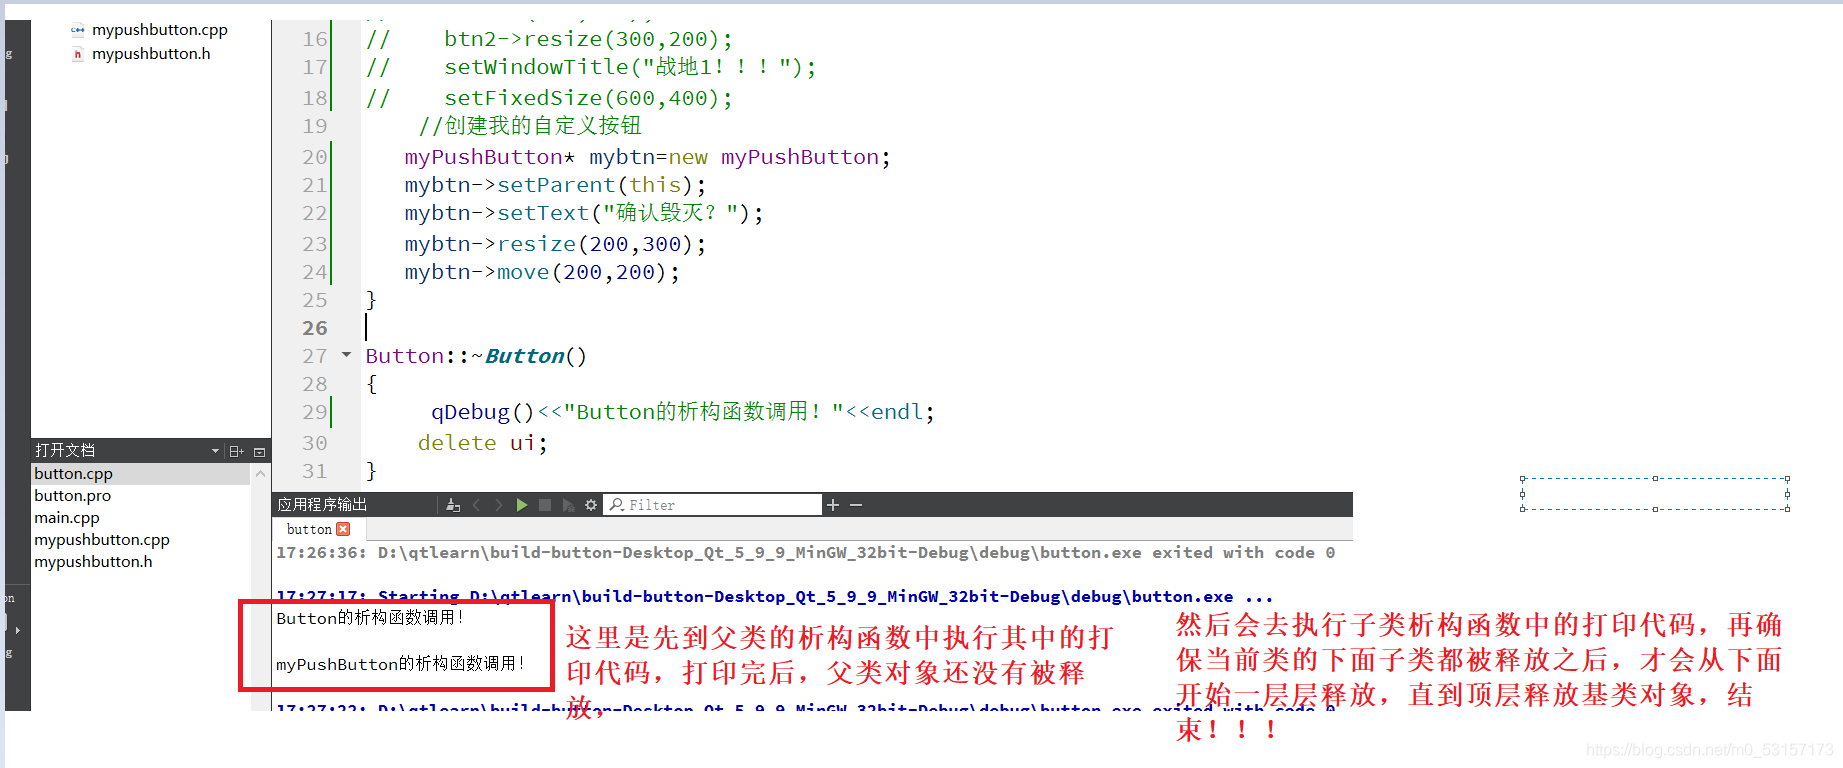Split the 打开文档 side panel
The width and height of the screenshot is (1843, 768).
coord(237,451)
